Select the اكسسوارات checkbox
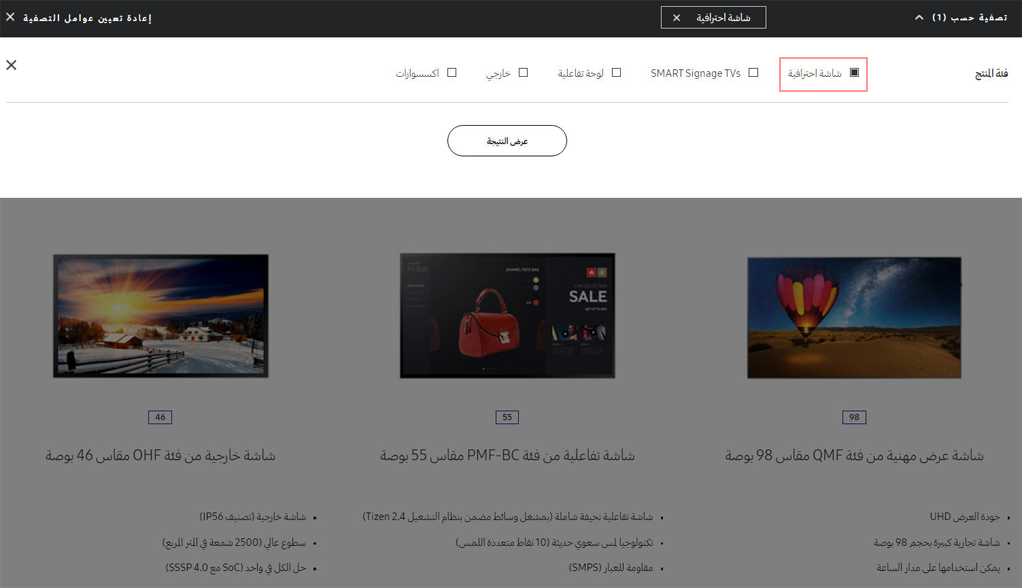This screenshot has width=1022, height=588. tap(452, 72)
